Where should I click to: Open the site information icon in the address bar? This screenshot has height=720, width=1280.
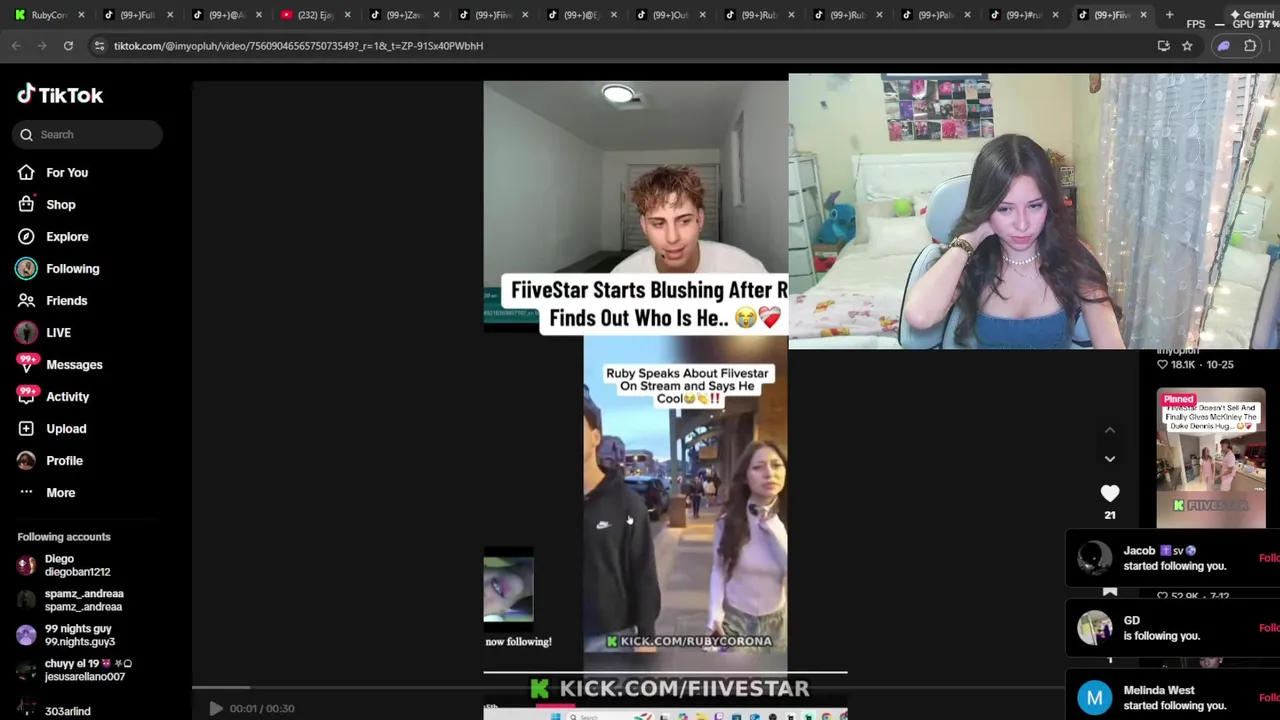(99, 46)
